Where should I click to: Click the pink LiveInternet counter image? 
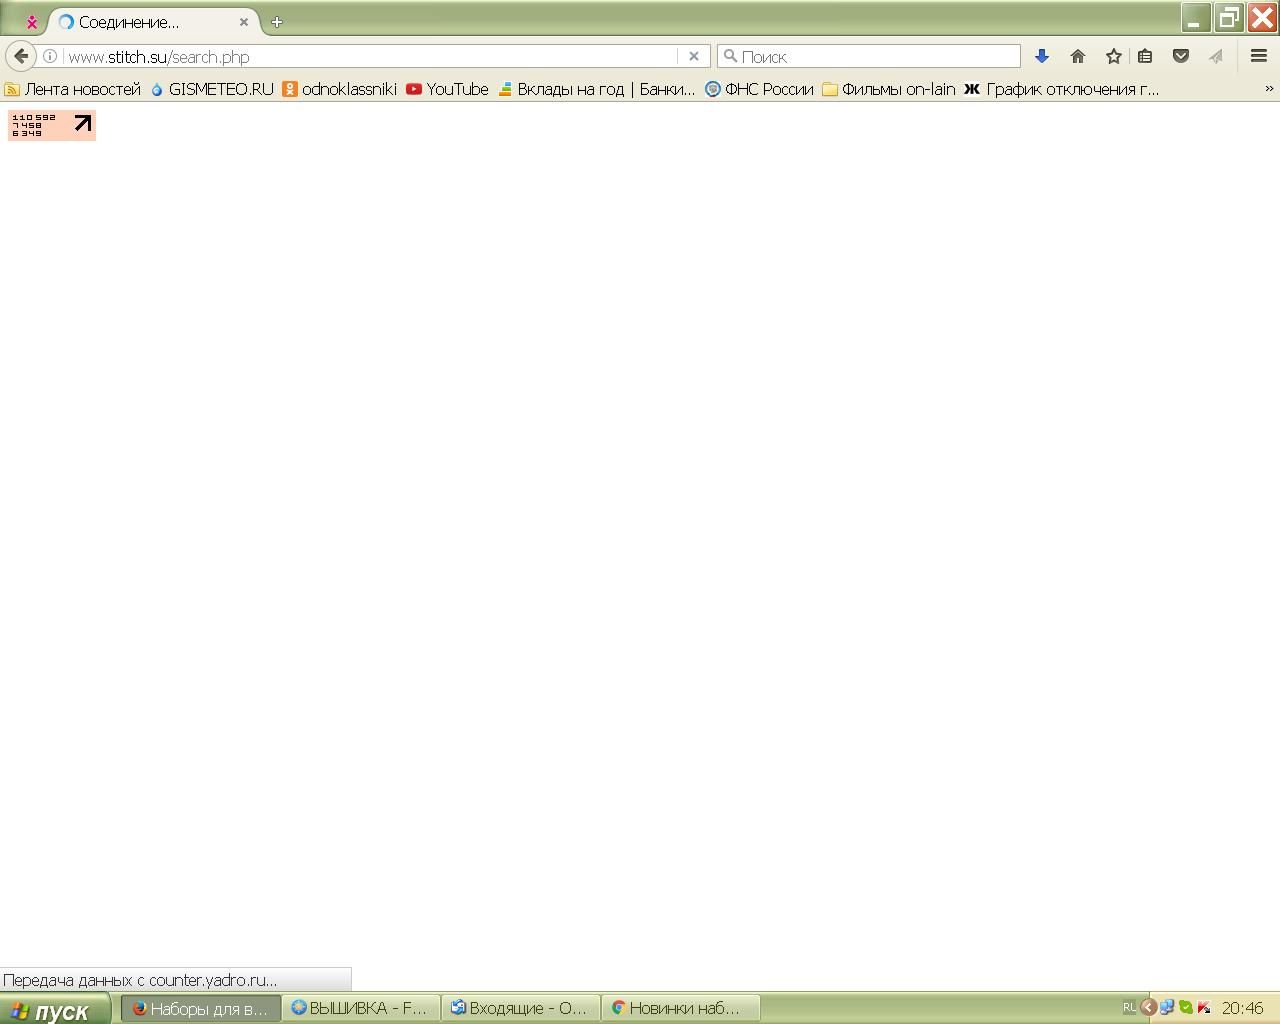tap(52, 125)
